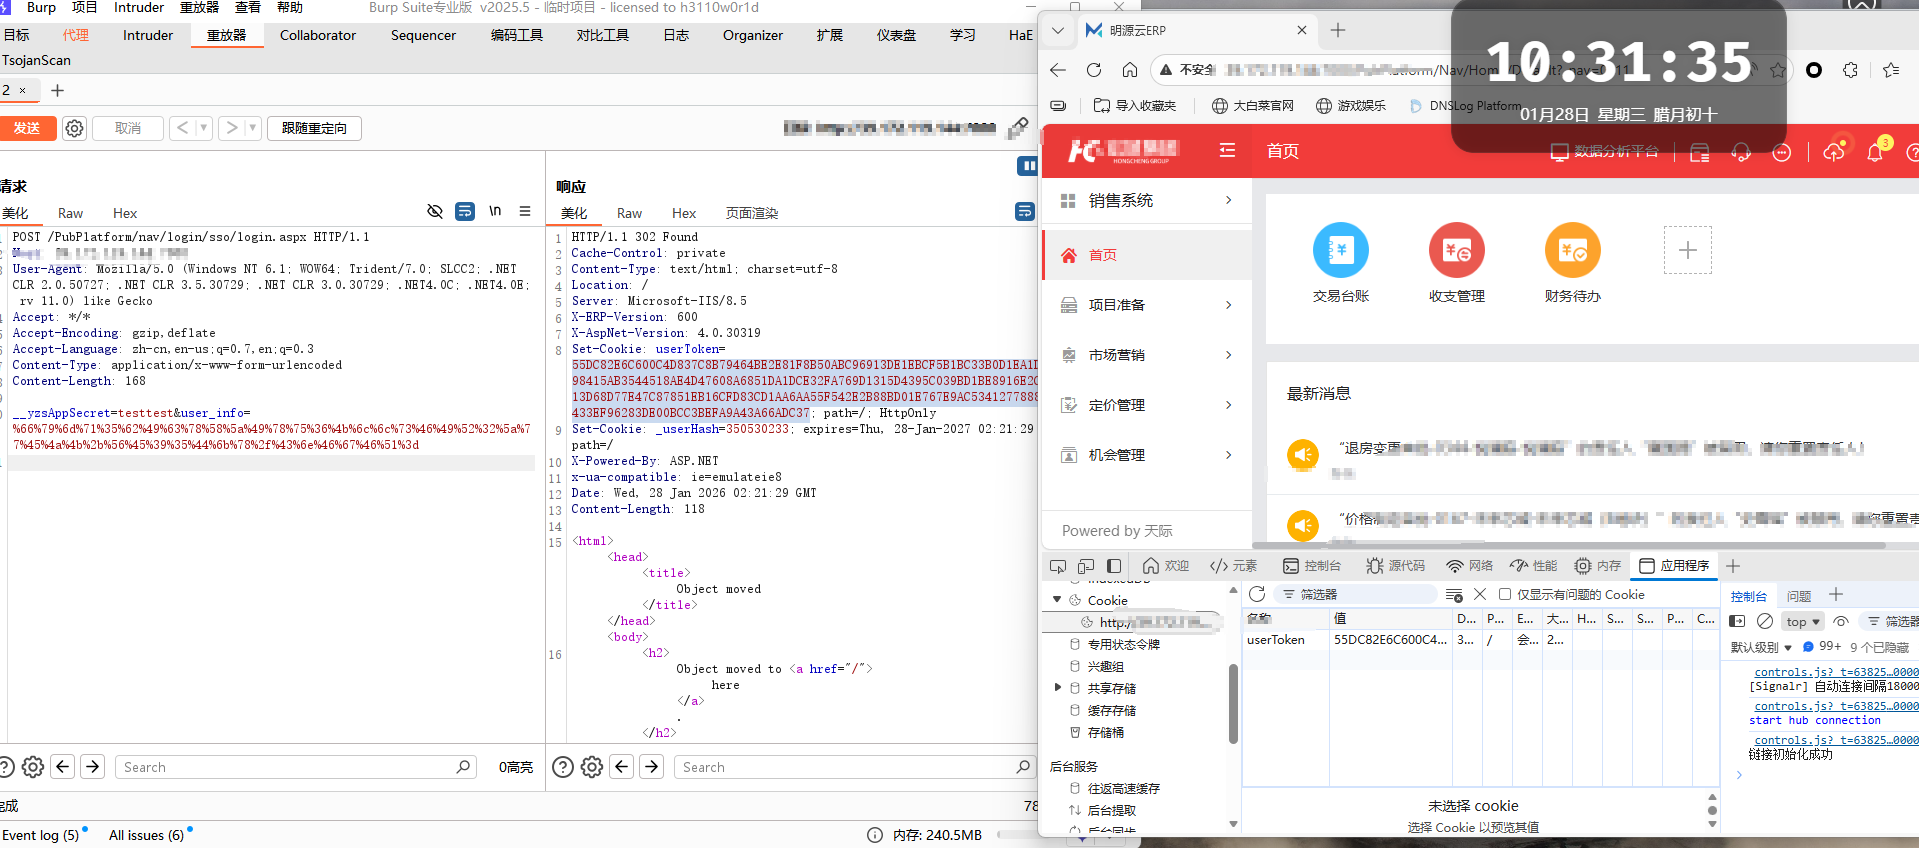Open DevTools Sources (源代码) tab

tap(1395, 566)
